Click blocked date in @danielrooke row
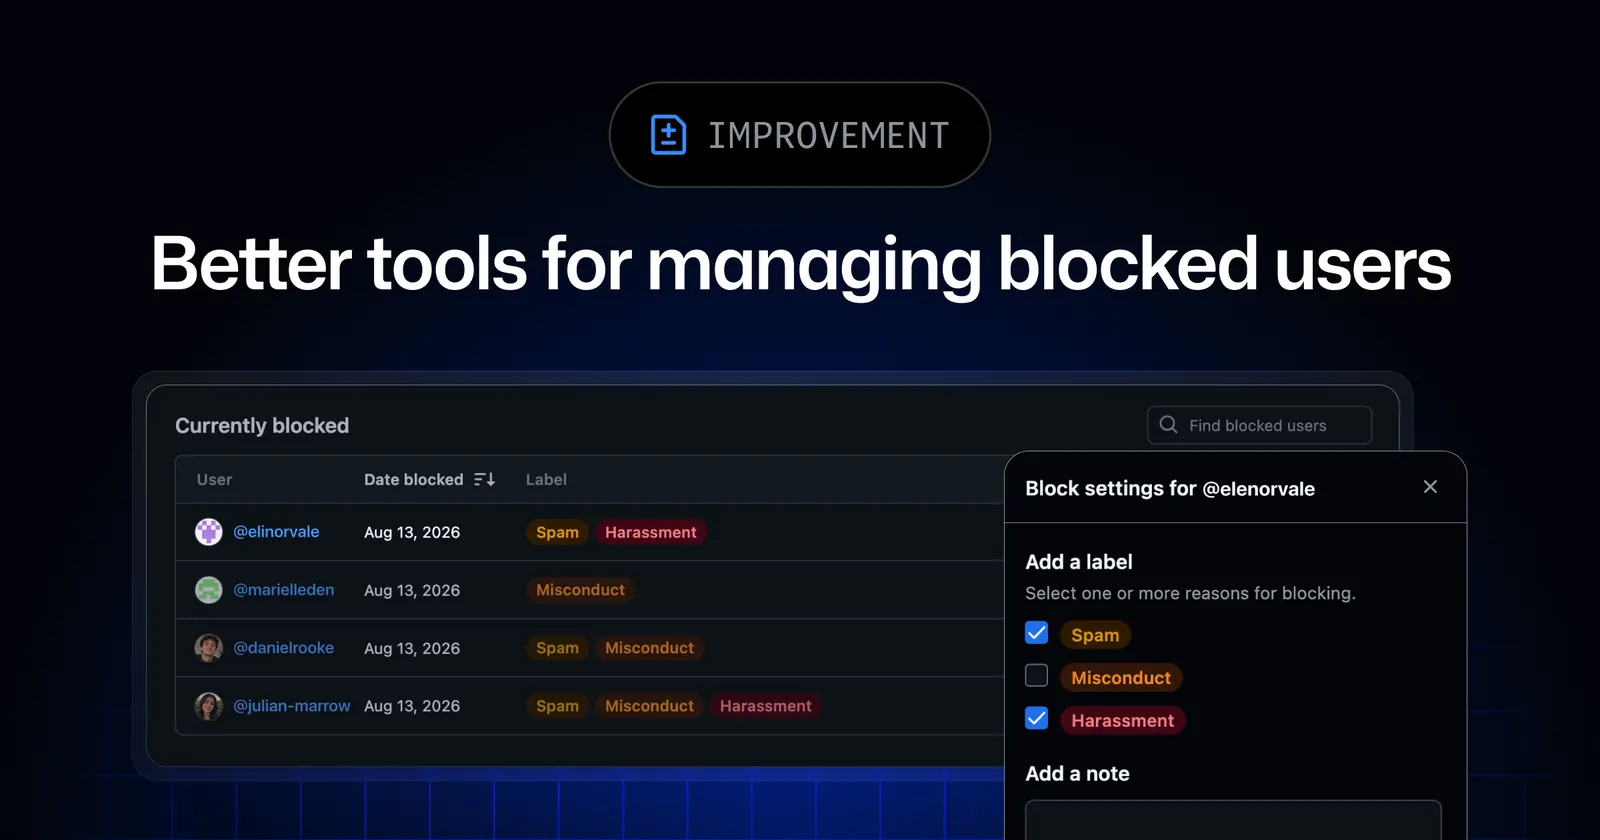Viewport: 1600px width, 840px height. coord(412,648)
